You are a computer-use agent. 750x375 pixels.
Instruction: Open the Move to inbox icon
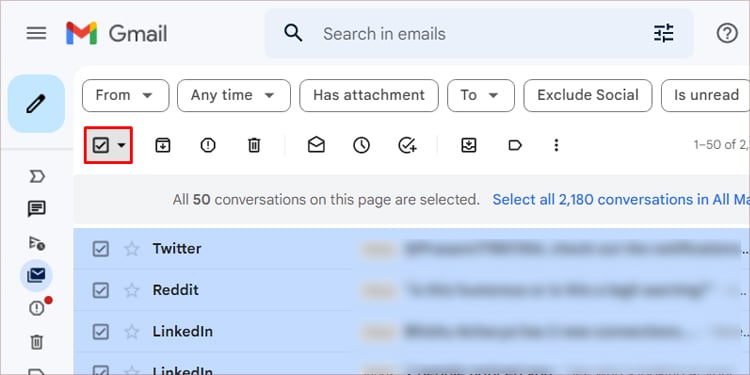(x=469, y=145)
